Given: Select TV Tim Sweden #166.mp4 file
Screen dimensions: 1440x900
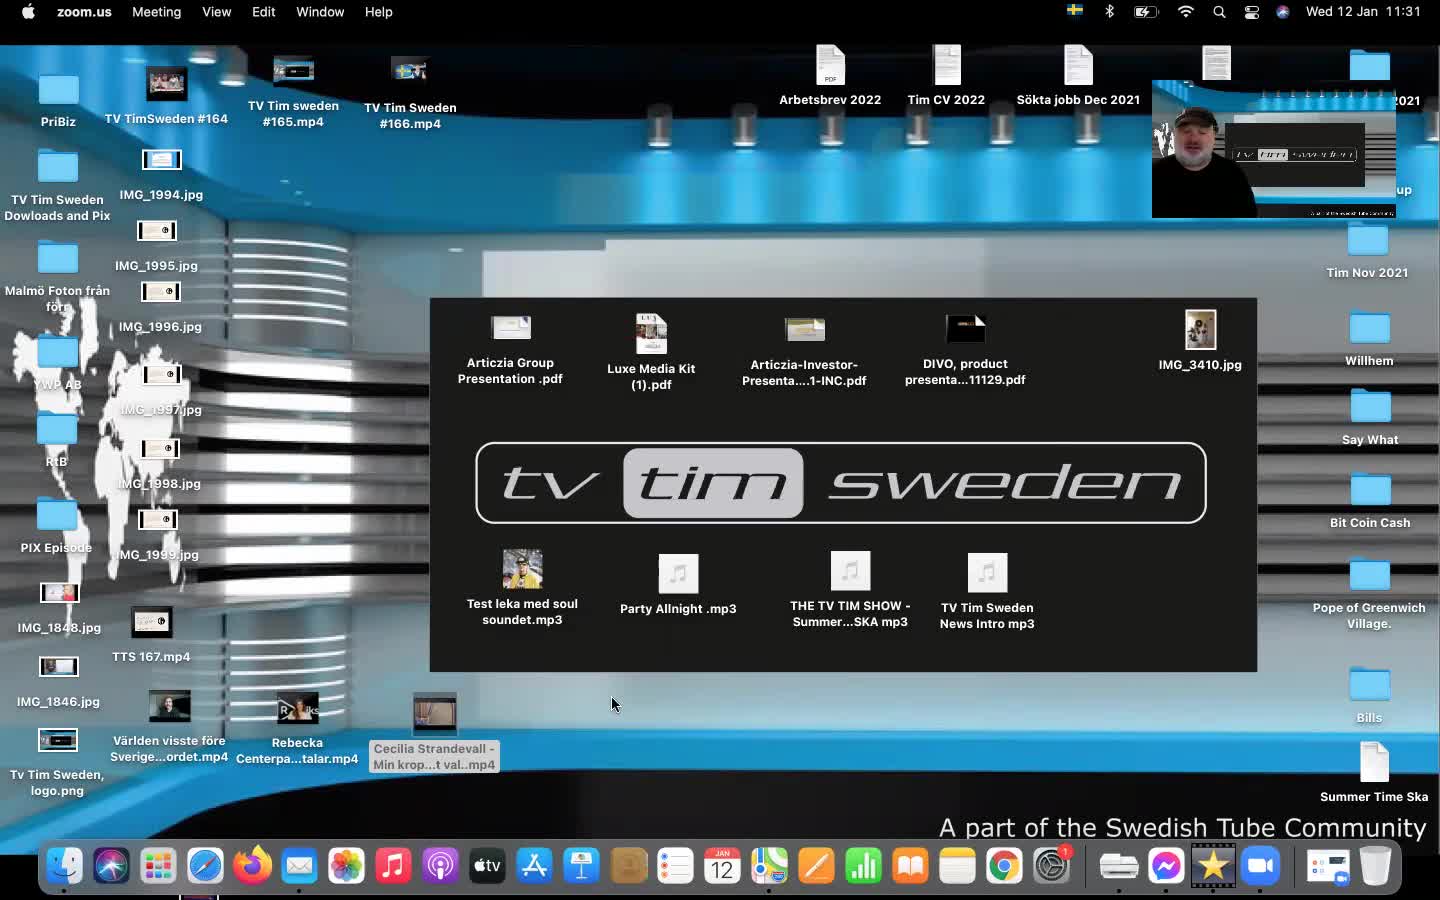Looking at the screenshot, I should coord(410,94).
